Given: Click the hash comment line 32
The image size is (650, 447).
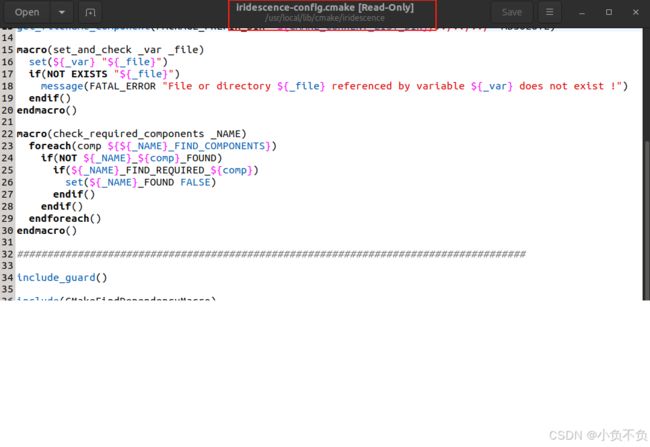Looking at the screenshot, I should [271, 254].
